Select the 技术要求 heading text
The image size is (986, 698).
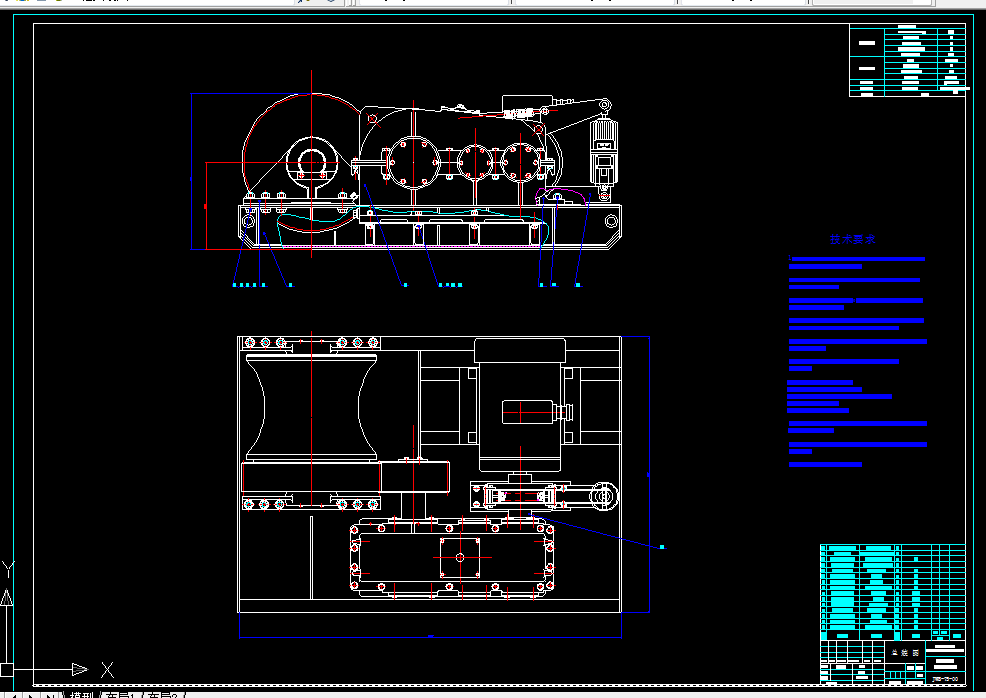(852, 239)
